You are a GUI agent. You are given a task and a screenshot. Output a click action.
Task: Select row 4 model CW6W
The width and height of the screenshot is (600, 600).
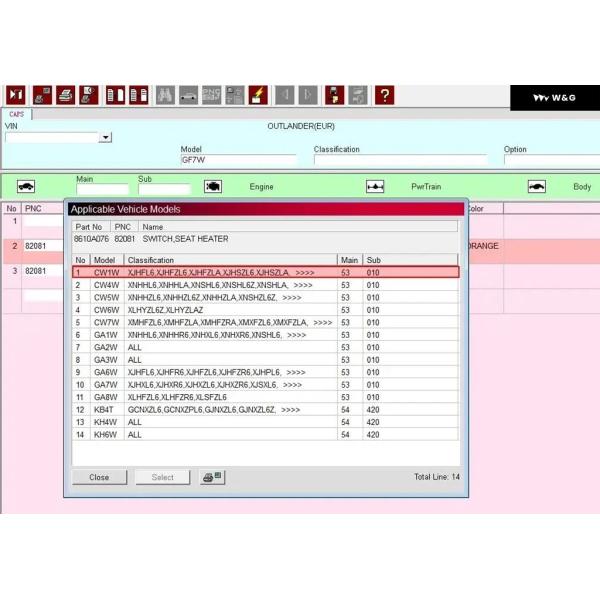pyautogui.click(x=265, y=310)
